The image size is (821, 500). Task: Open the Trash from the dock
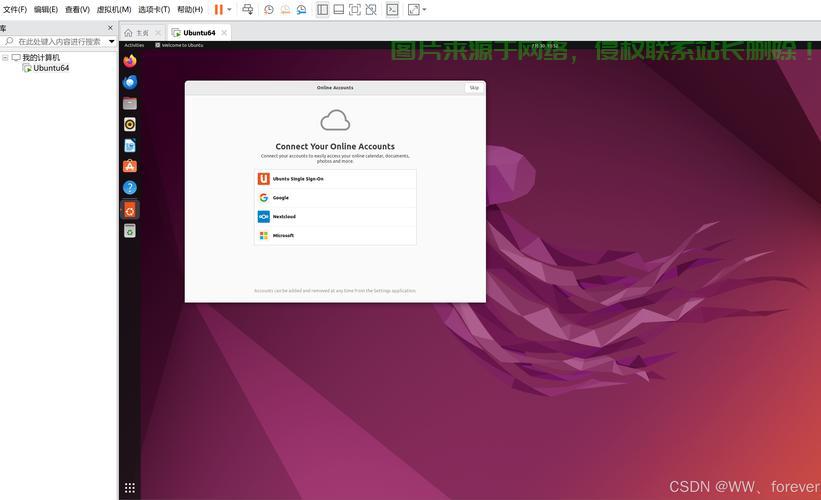[130, 230]
